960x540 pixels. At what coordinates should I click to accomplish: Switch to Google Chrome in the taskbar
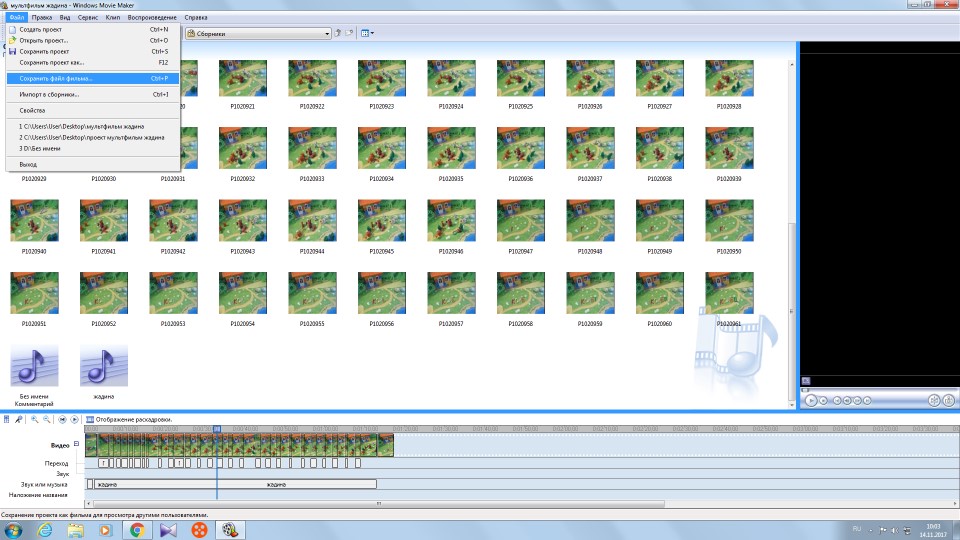[x=137, y=530]
